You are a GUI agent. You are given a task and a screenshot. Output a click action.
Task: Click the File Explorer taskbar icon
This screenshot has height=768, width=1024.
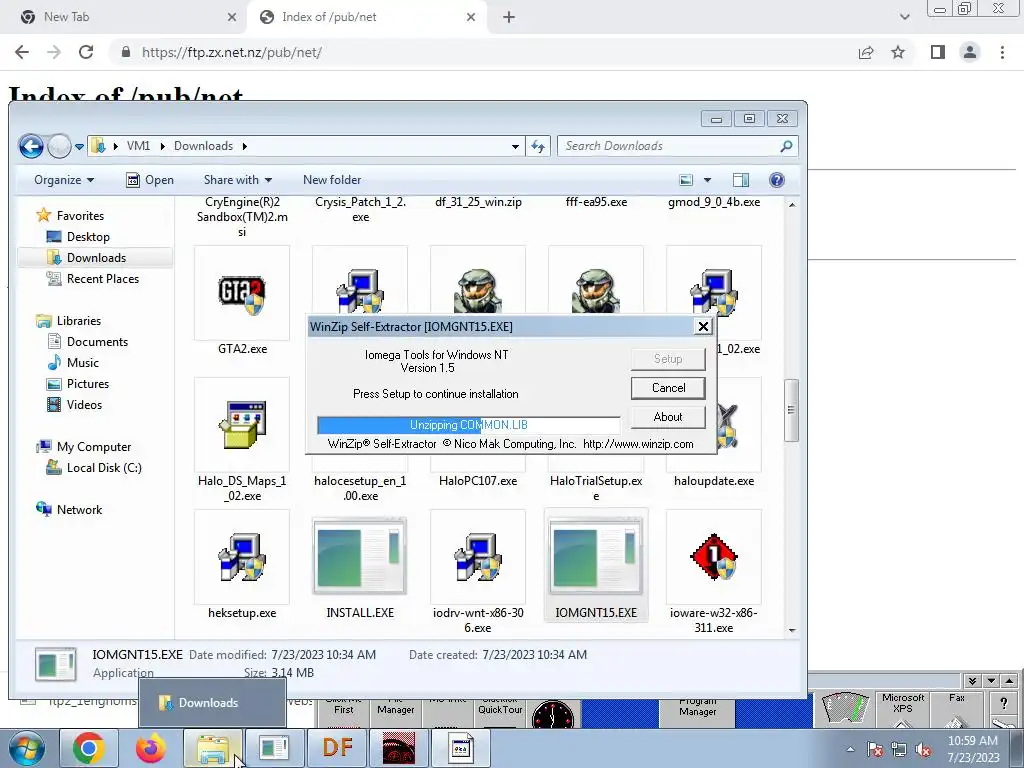coord(213,748)
